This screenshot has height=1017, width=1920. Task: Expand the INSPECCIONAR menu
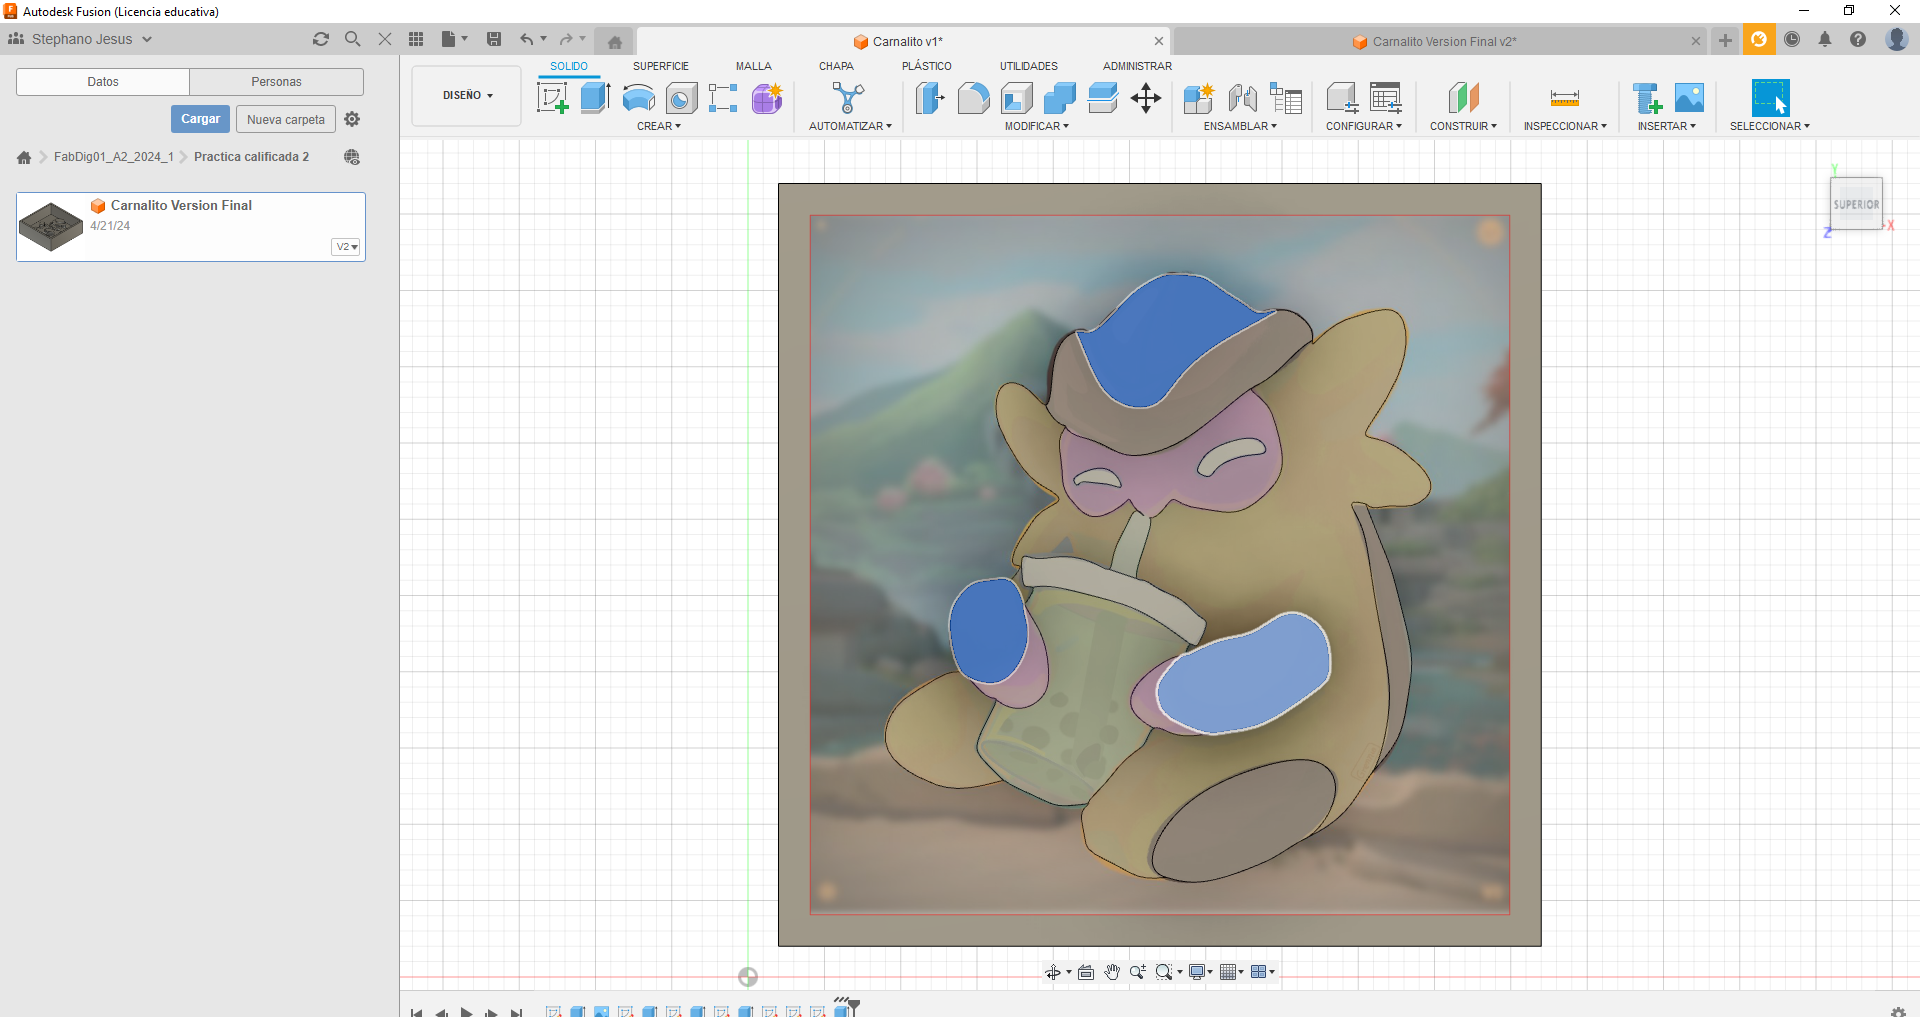click(x=1565, y=126)
